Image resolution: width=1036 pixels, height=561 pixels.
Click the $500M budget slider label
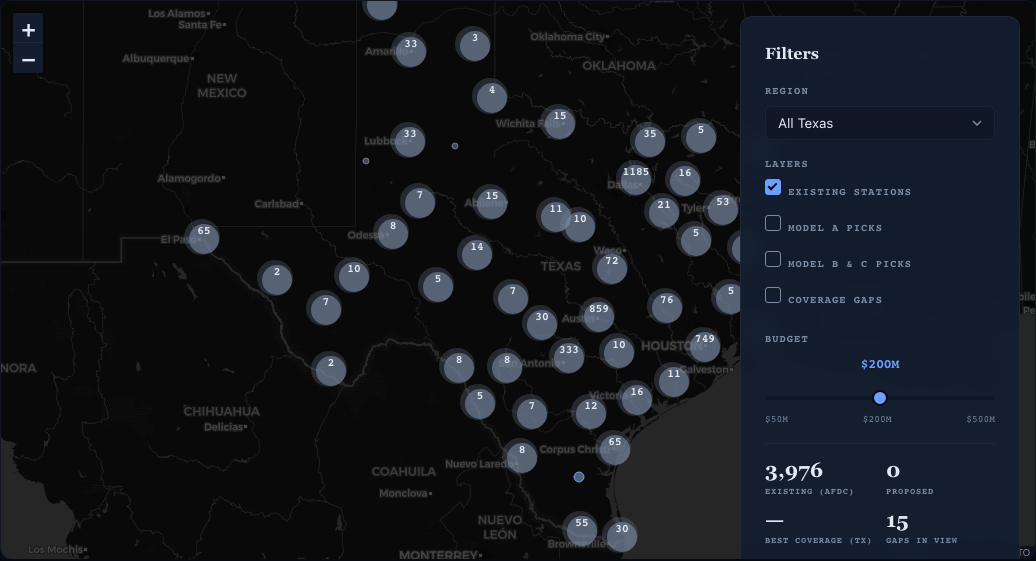coord(980,420)
